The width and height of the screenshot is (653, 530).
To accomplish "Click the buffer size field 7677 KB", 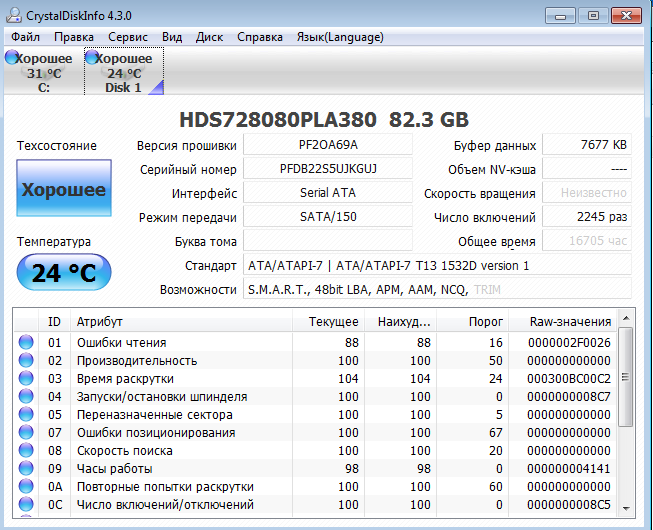I will point(587,144).
